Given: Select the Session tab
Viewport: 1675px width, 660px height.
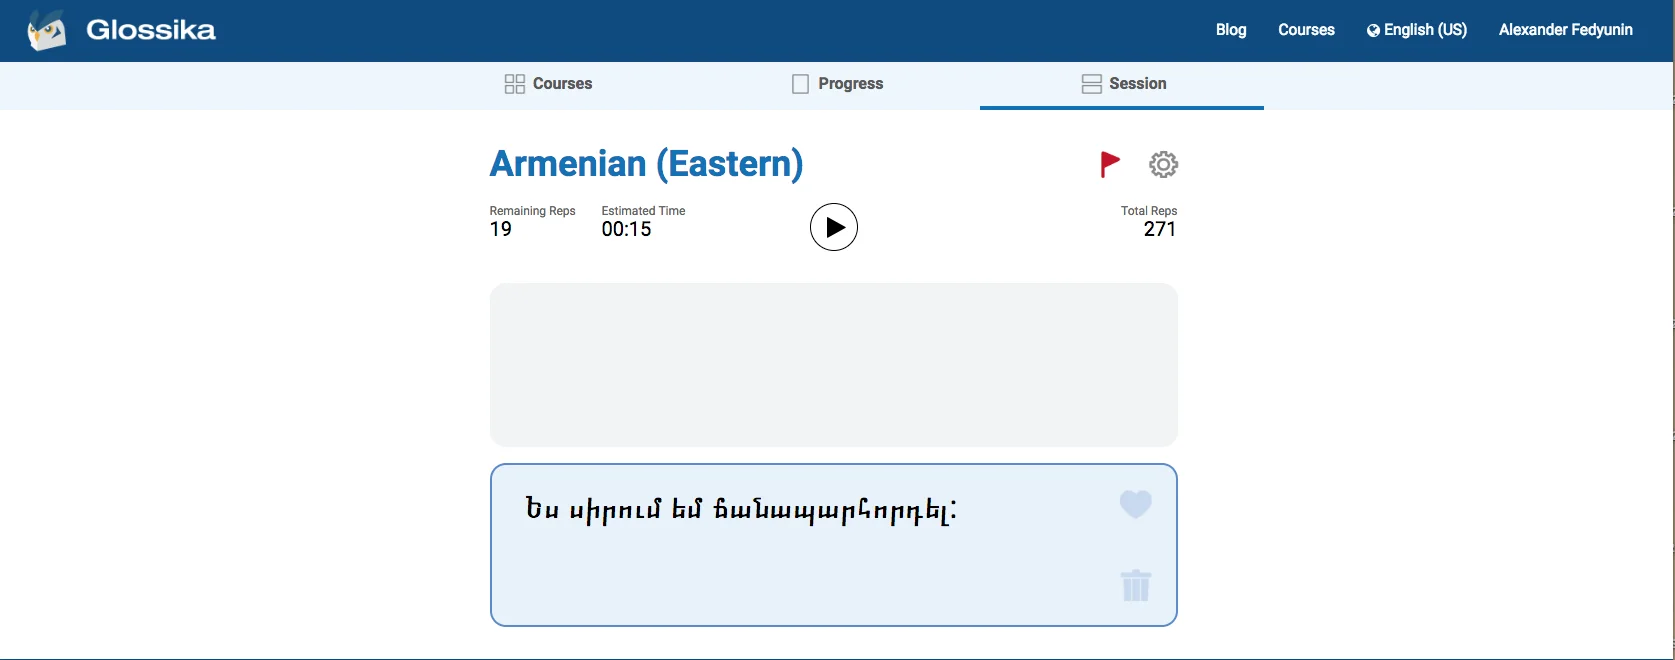Looking at the screenshot, I should point(1137,84).
